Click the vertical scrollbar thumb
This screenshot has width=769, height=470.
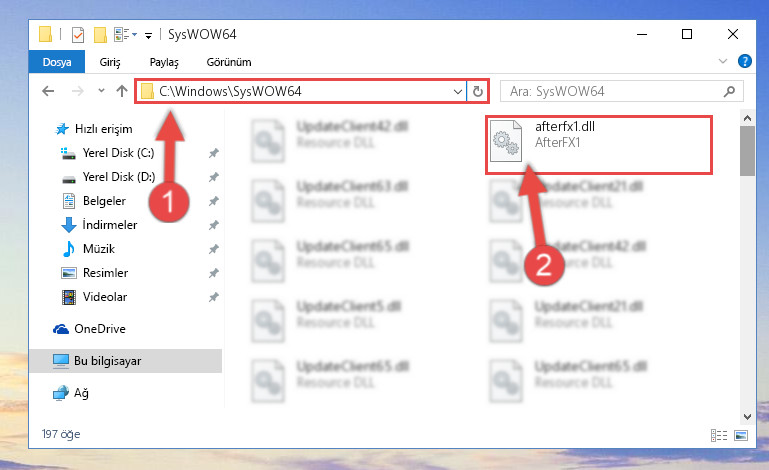point(747,151)
